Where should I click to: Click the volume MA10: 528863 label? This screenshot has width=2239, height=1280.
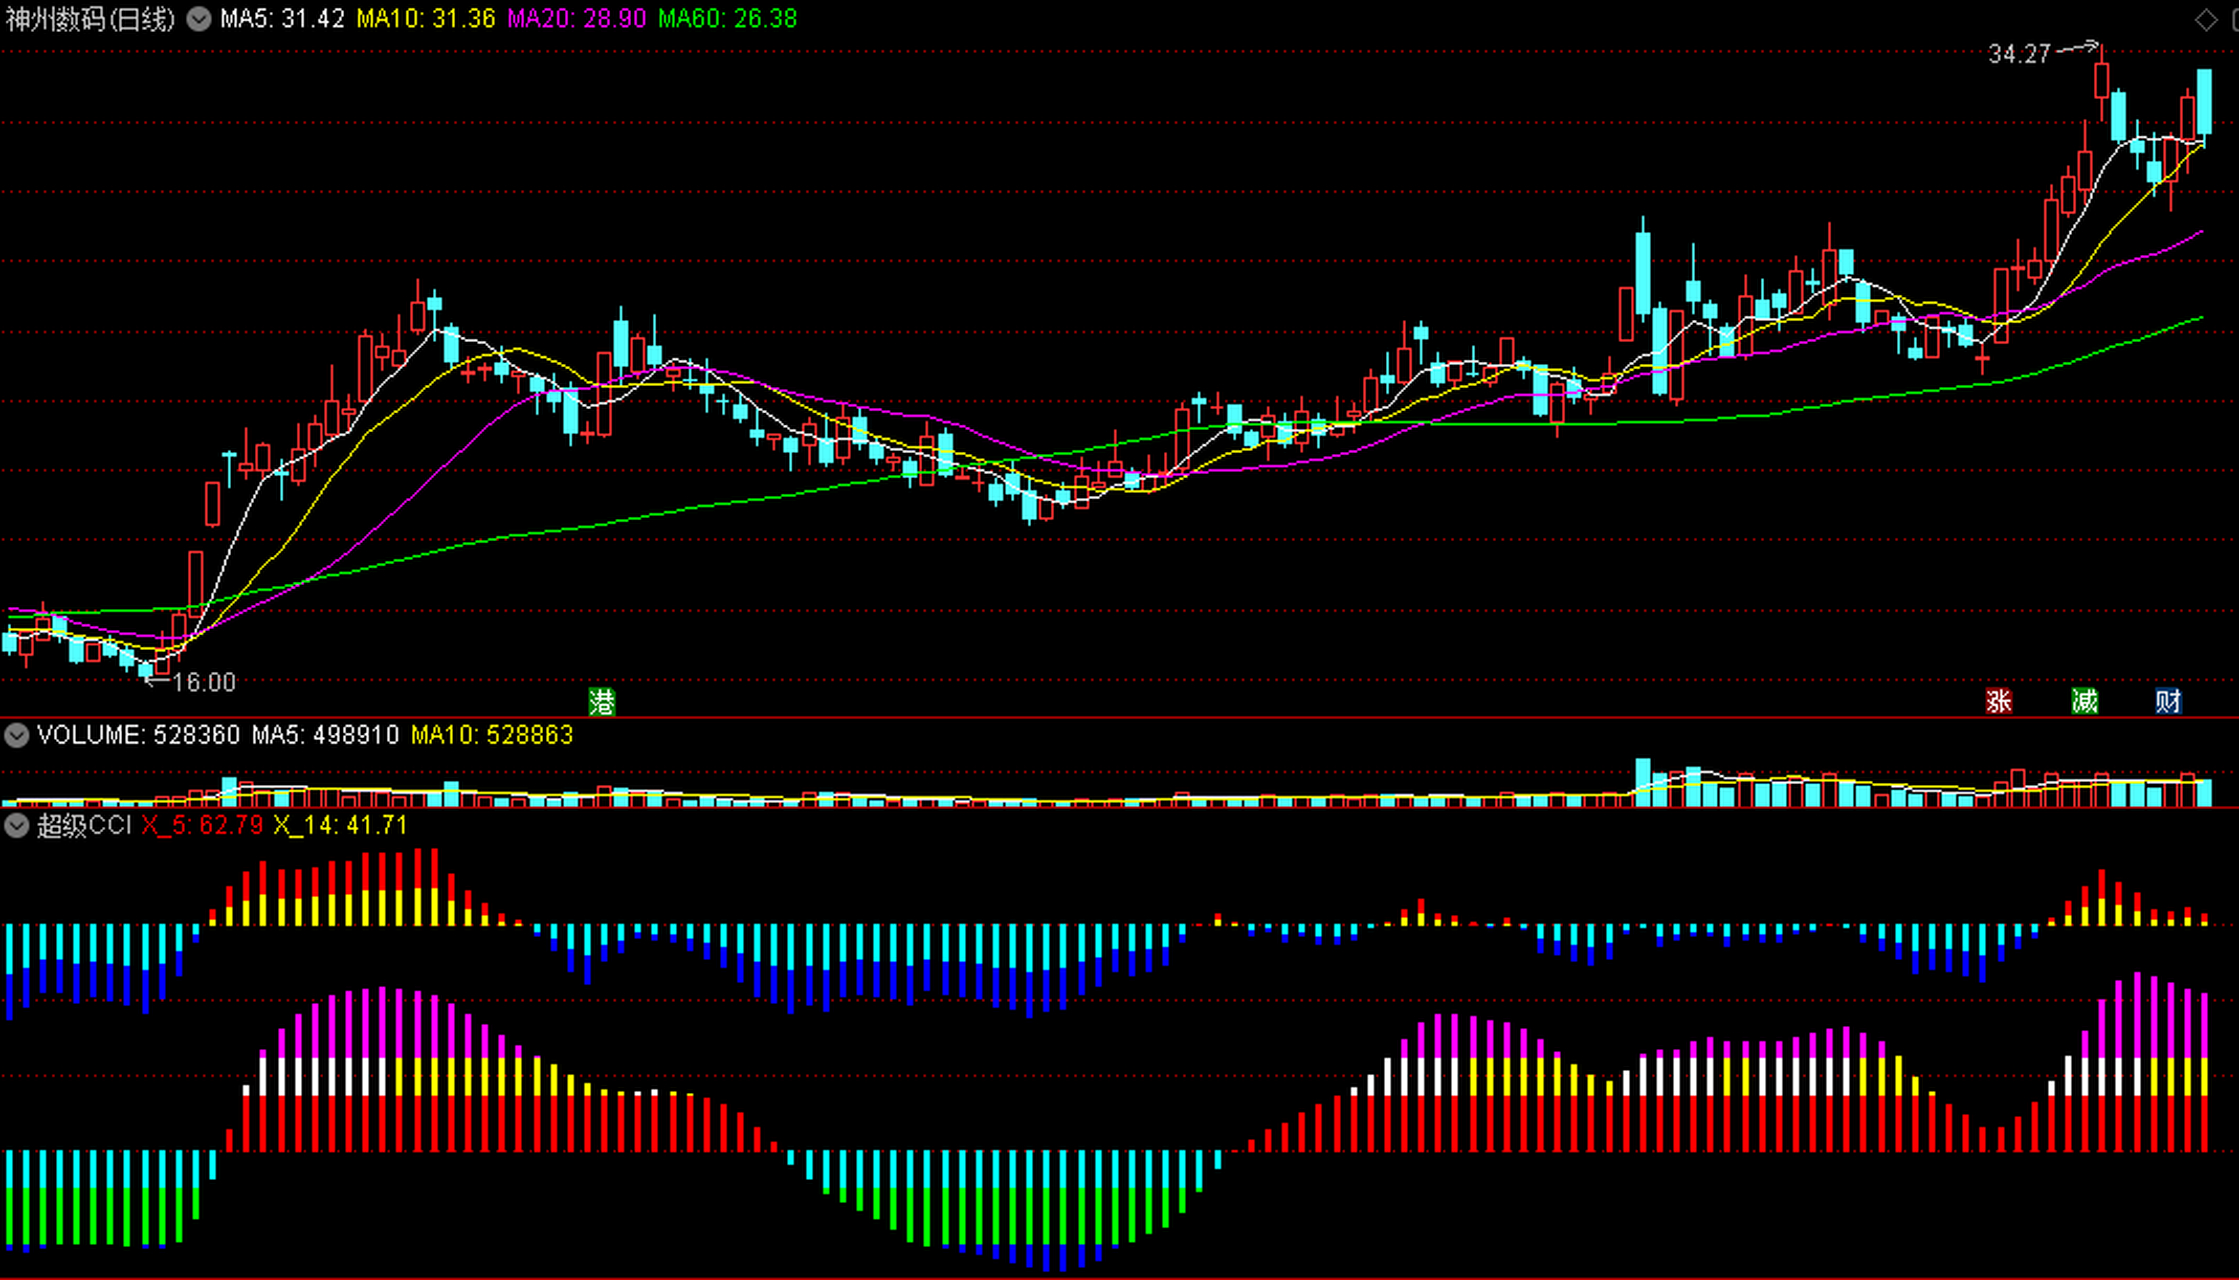pos(492,736)
